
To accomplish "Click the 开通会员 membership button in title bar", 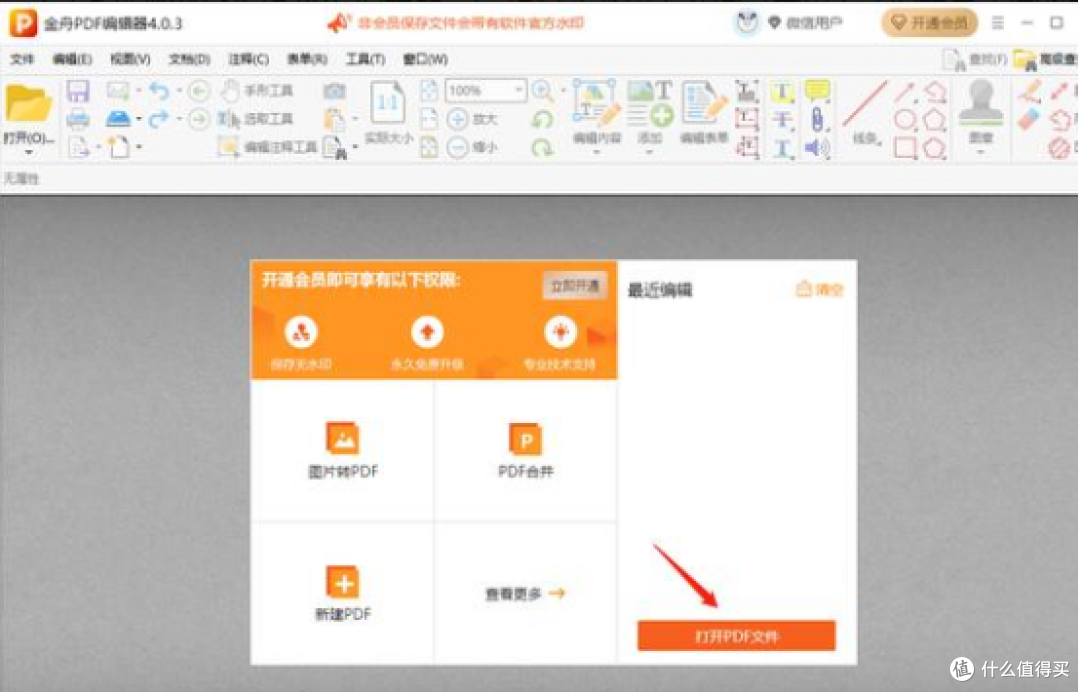I will point(929,23).
